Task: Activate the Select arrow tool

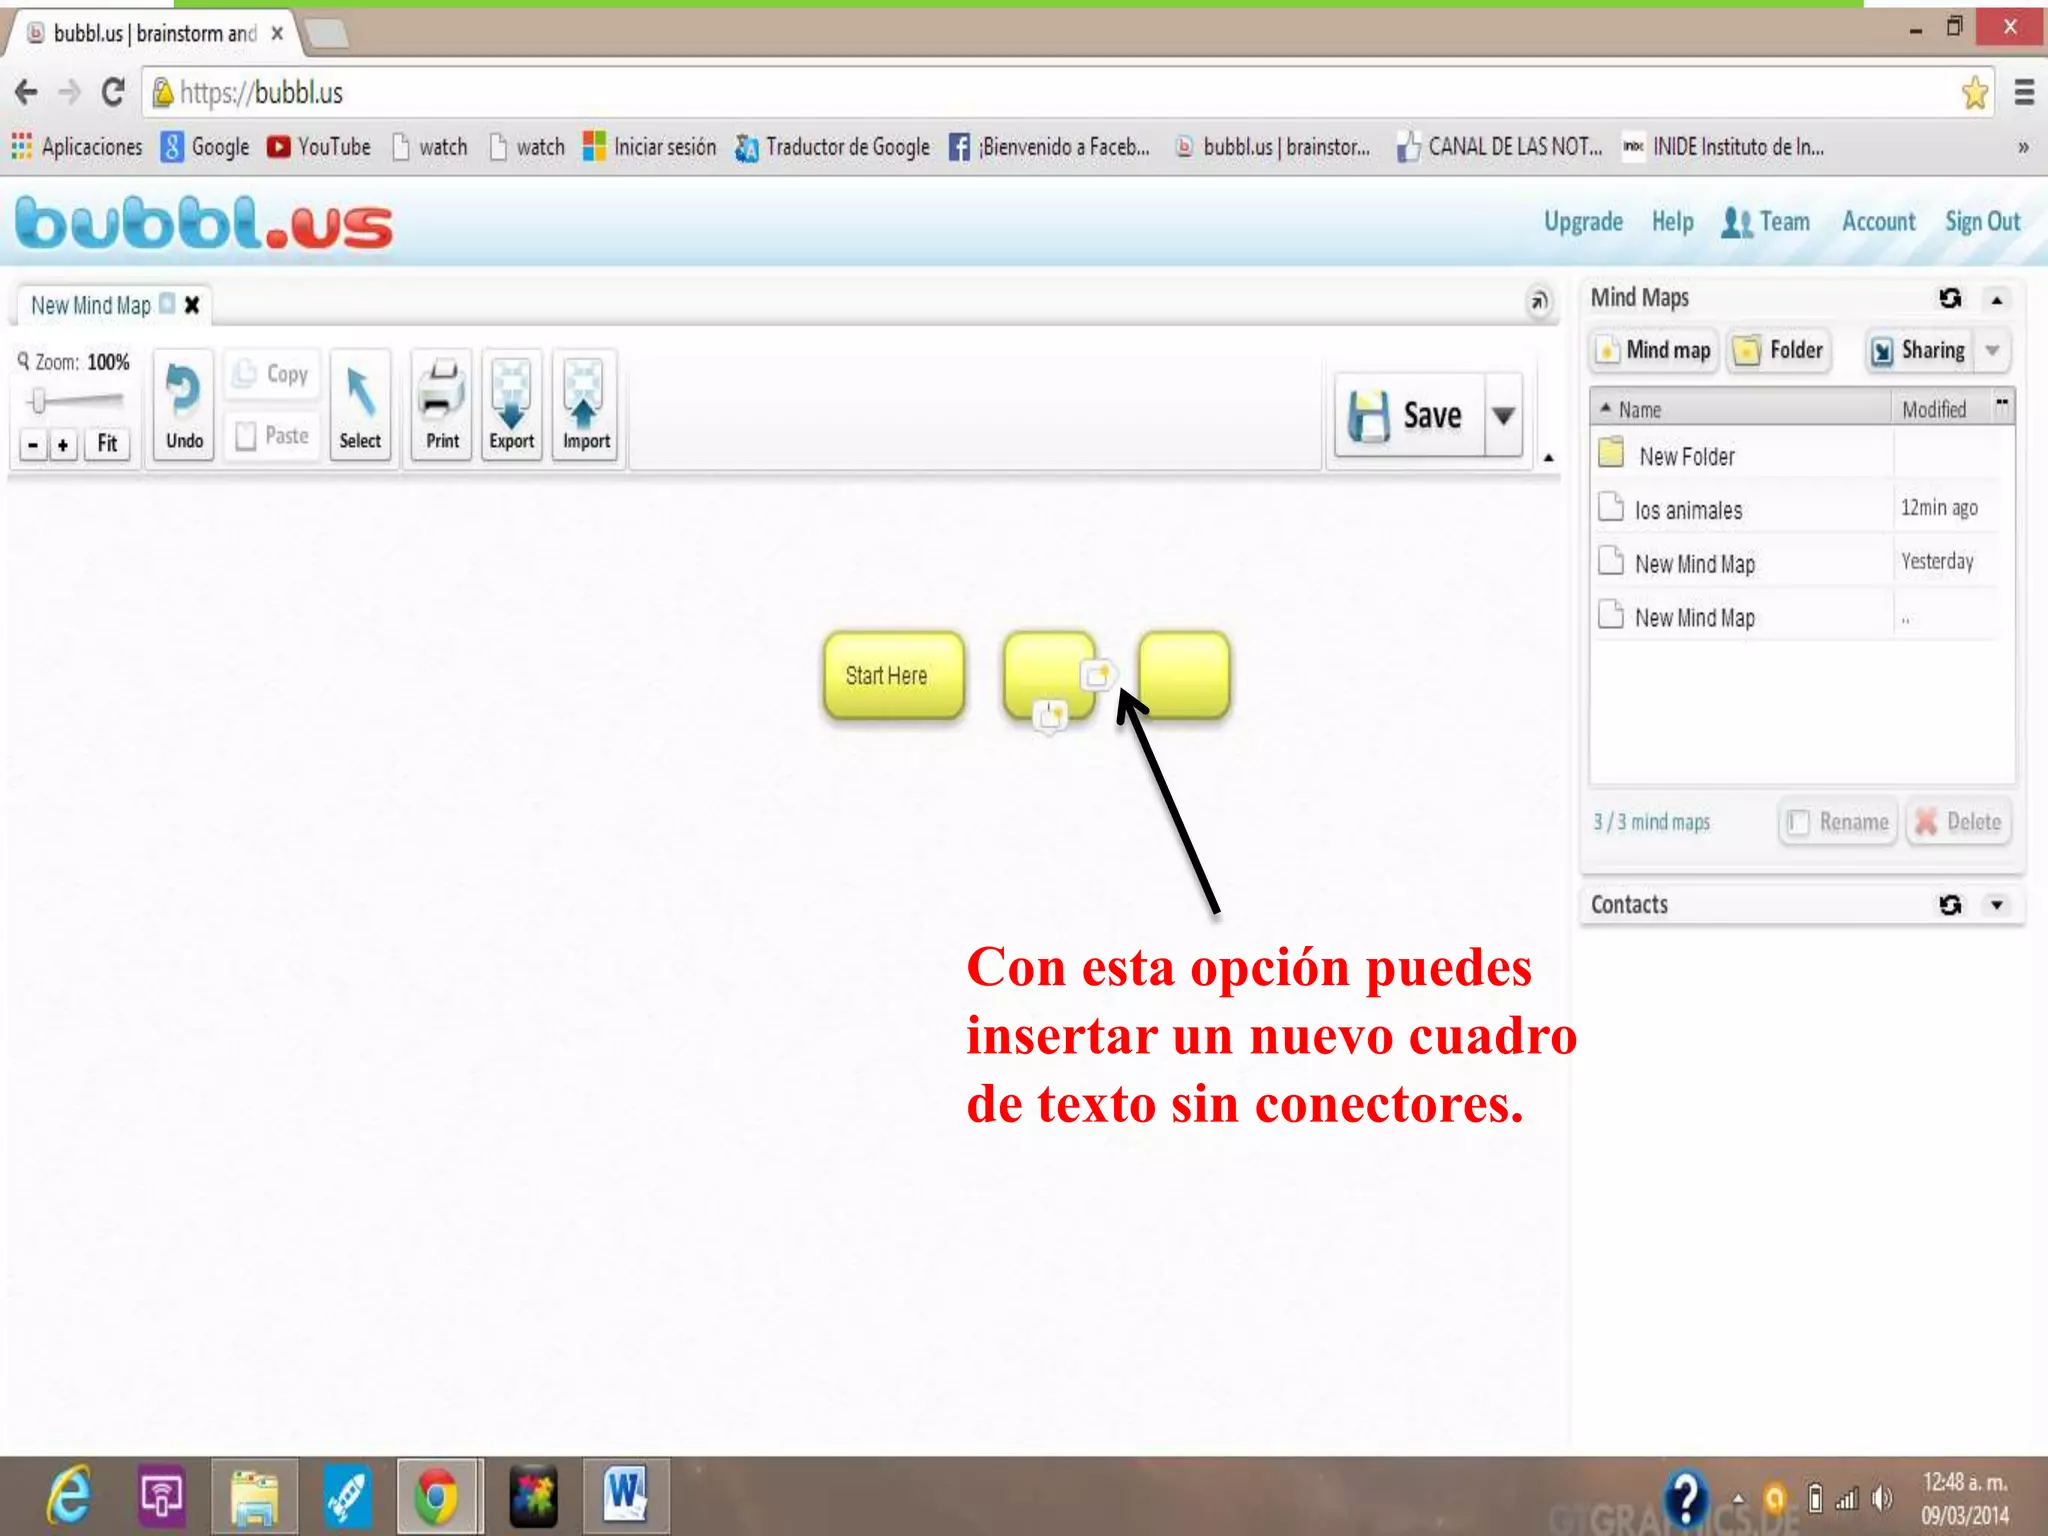Action: 360,405
